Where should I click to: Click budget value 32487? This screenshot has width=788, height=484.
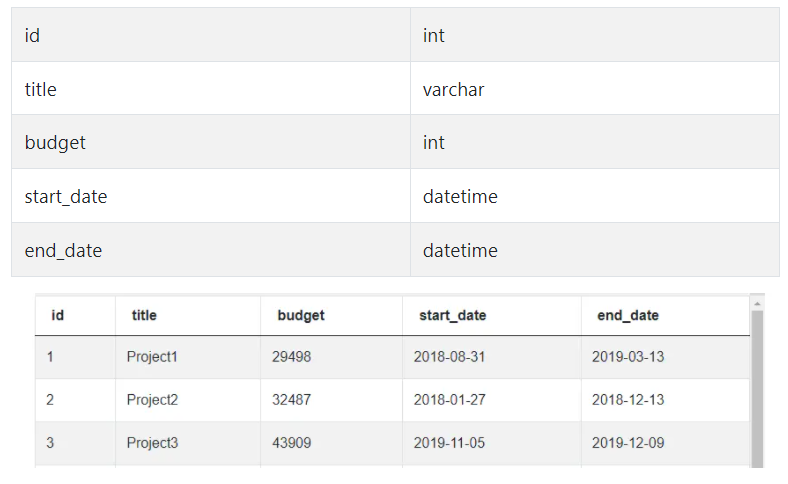coord(291,400)
